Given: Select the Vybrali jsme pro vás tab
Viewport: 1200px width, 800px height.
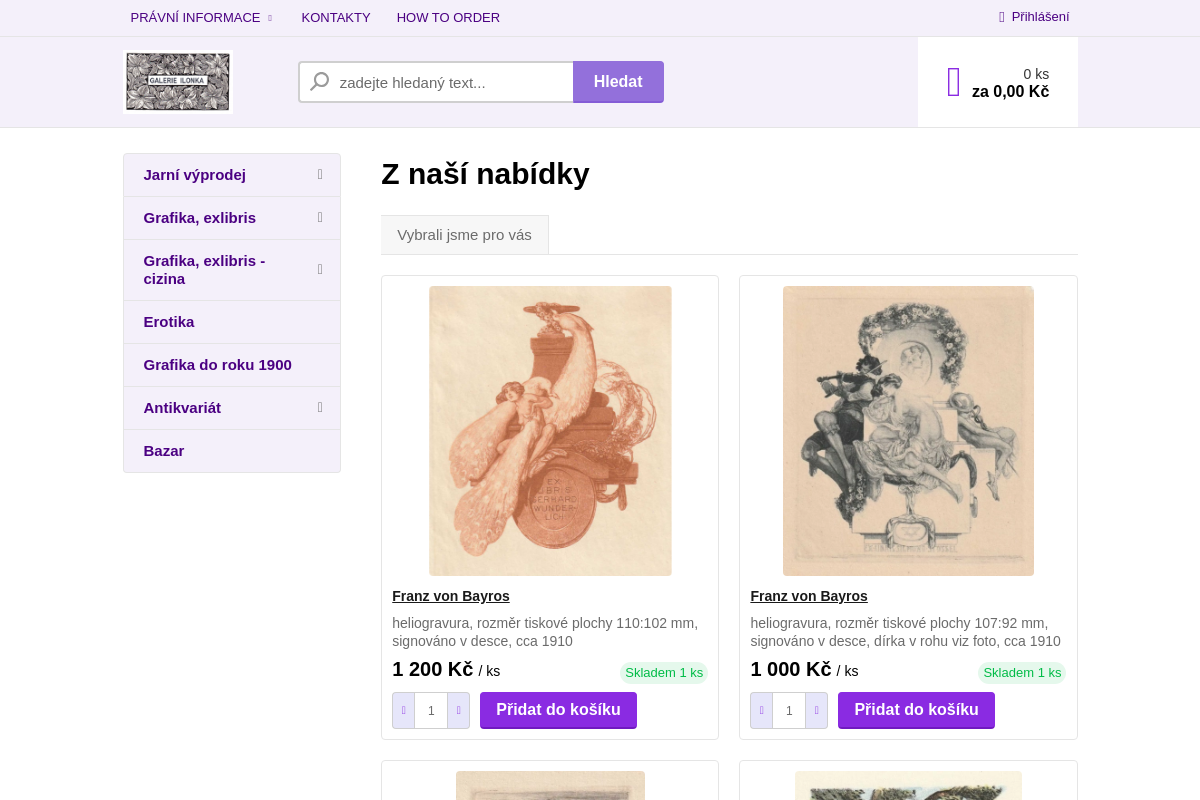Looking at the screenshot, I should click(x=464, y=235).
